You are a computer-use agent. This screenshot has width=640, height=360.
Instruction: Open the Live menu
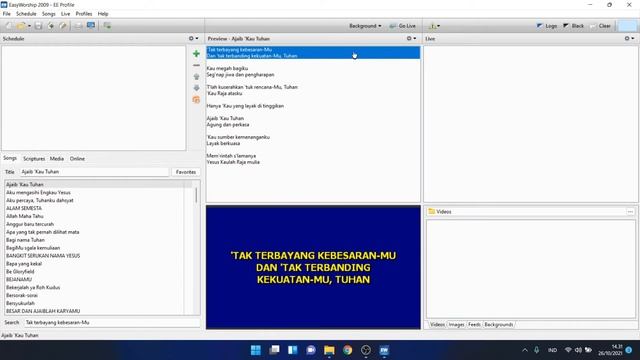point(65,13)
